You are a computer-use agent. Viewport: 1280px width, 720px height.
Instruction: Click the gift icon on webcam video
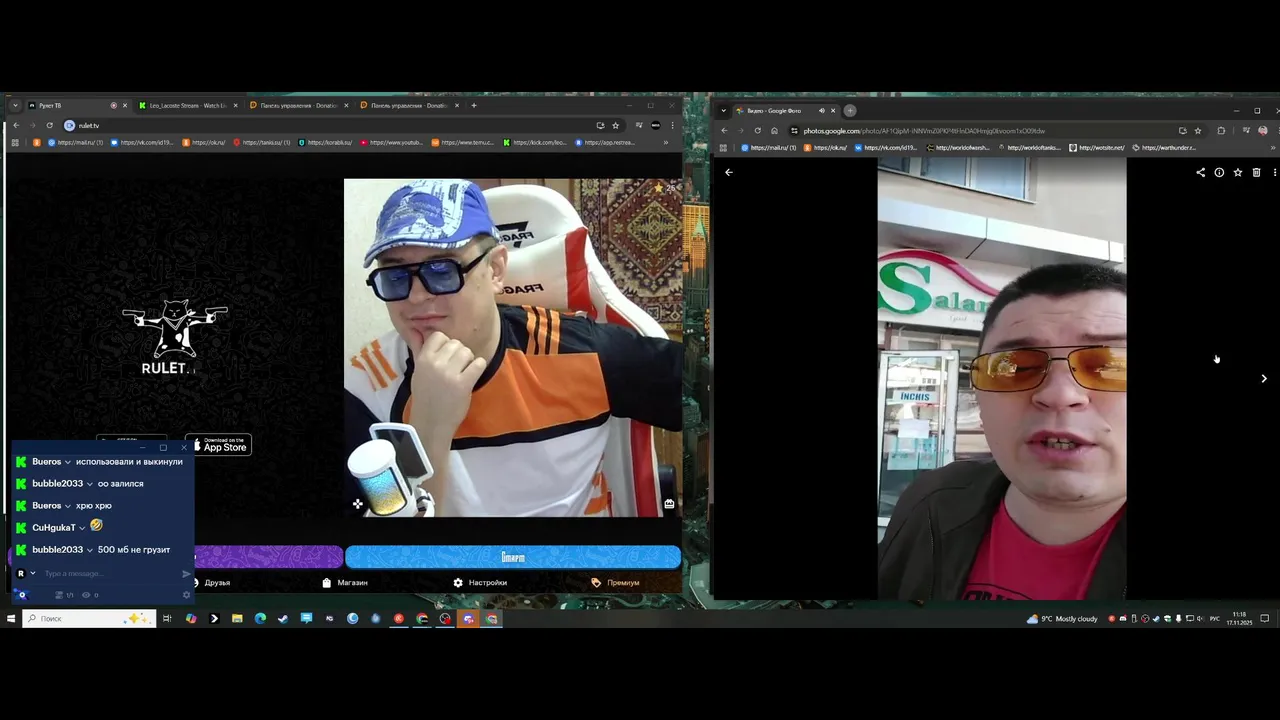tap(669, 504)
